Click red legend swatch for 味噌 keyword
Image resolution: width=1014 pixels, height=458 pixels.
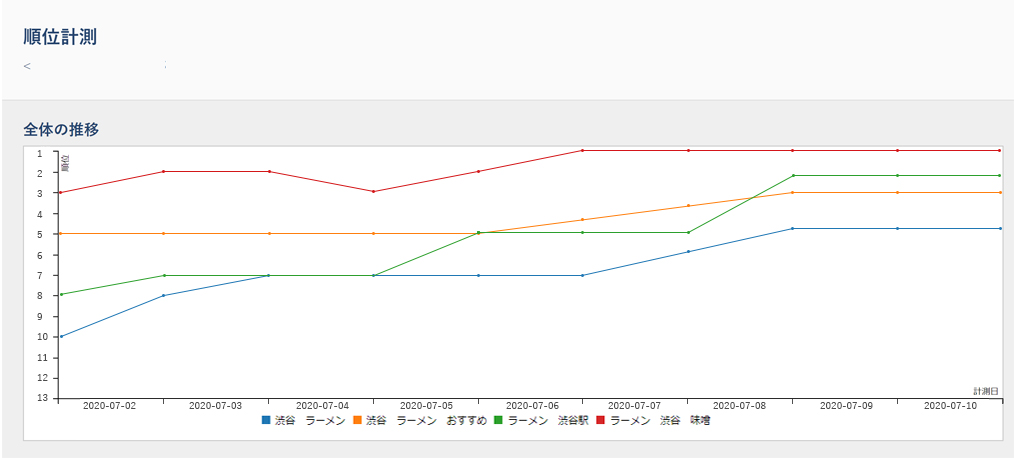pyautogui.click(x=600, y=421)
